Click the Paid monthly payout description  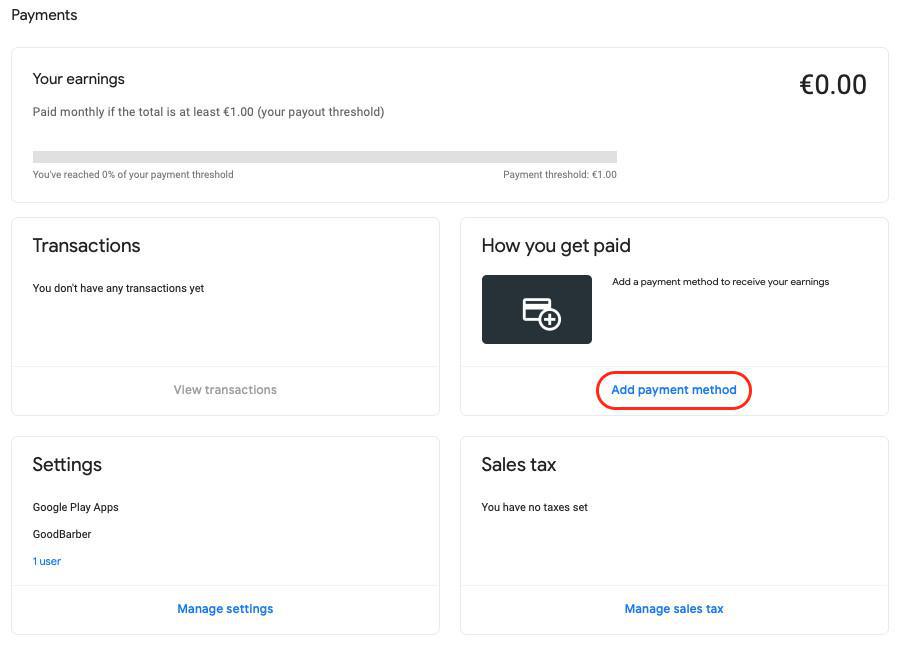(x=208, y=112)
